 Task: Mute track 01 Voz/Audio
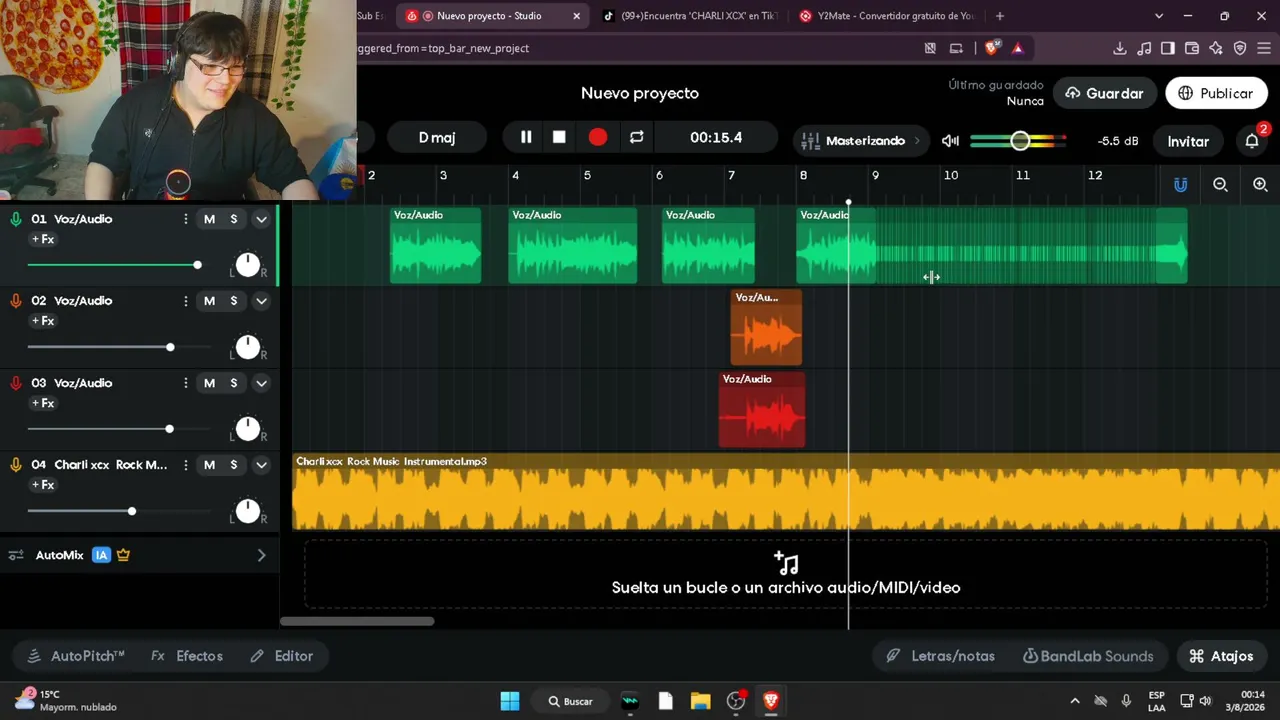[209, 219]
